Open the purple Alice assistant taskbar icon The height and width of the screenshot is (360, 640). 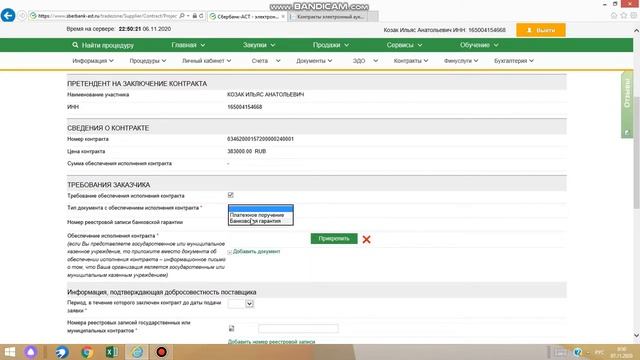point(31,352)
